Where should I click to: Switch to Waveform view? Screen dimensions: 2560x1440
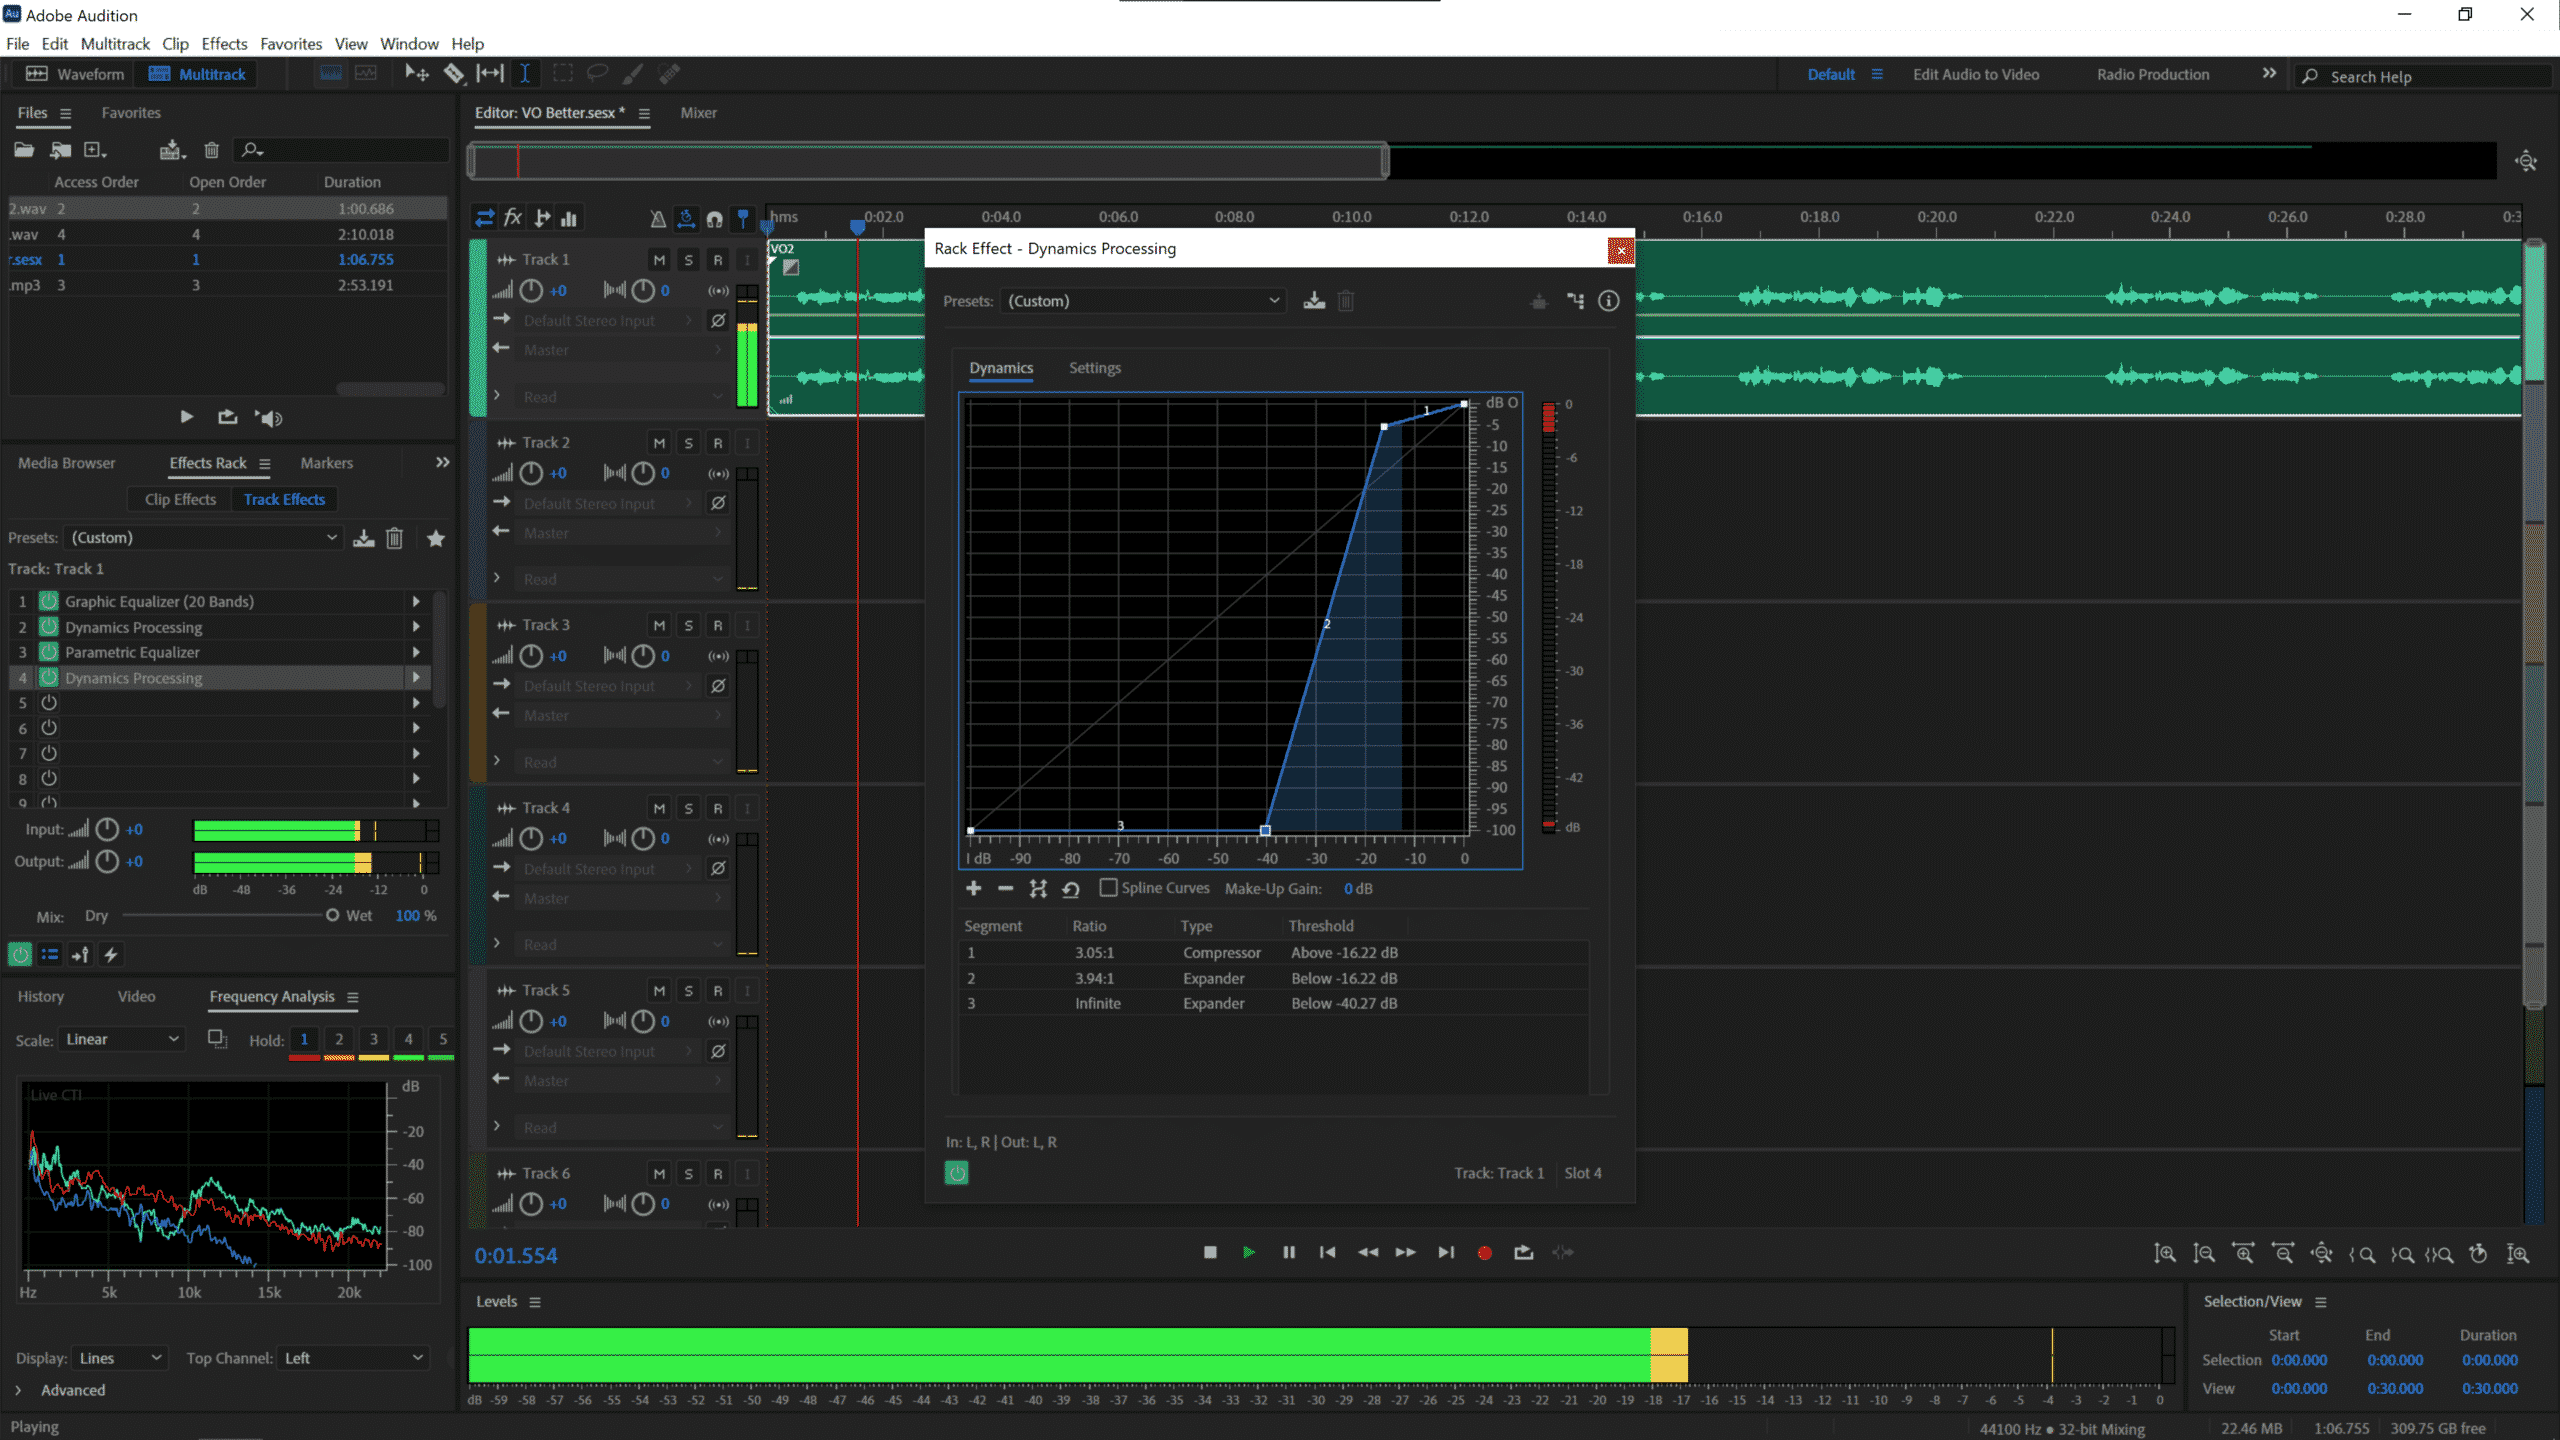tap(74, 74)
